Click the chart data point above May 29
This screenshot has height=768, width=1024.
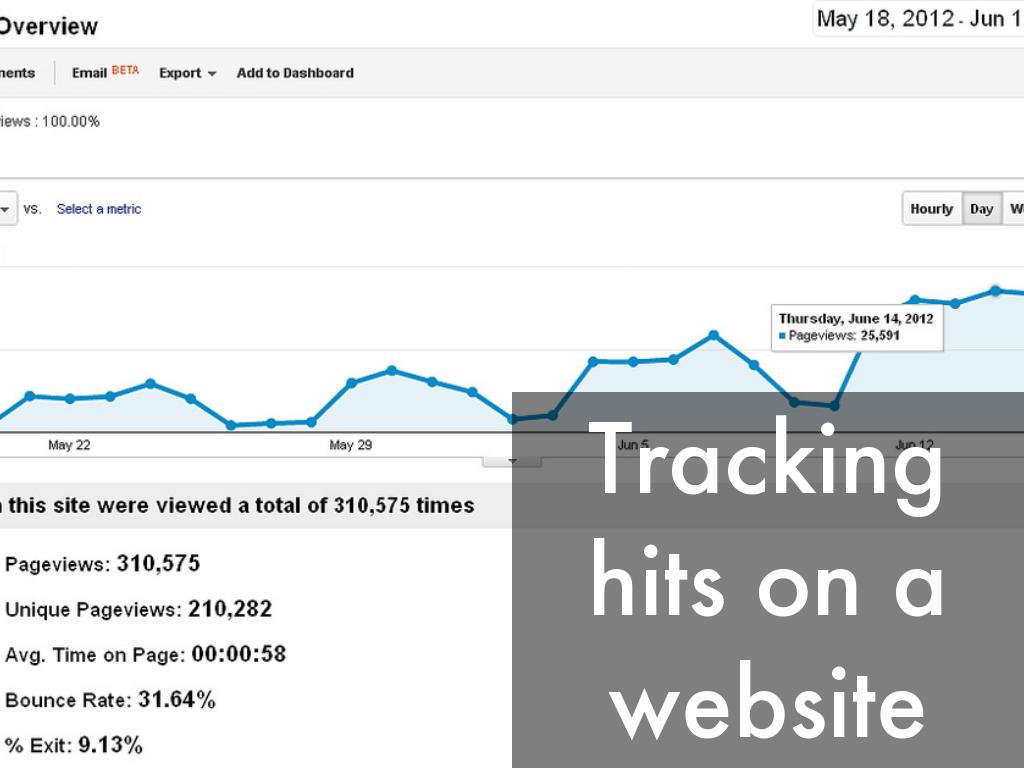pyautogui.click(x=351, y=383)
